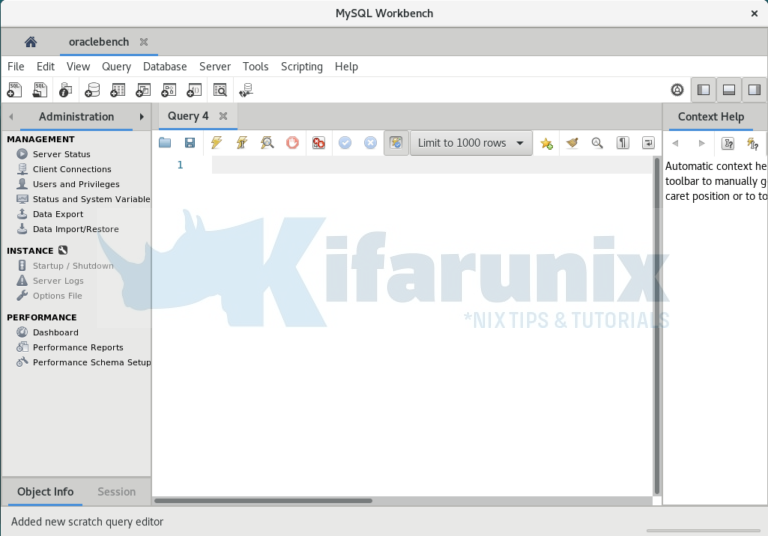Close the Query 4 tab
This screenshot has width=768, height=536.
point(223,116)
